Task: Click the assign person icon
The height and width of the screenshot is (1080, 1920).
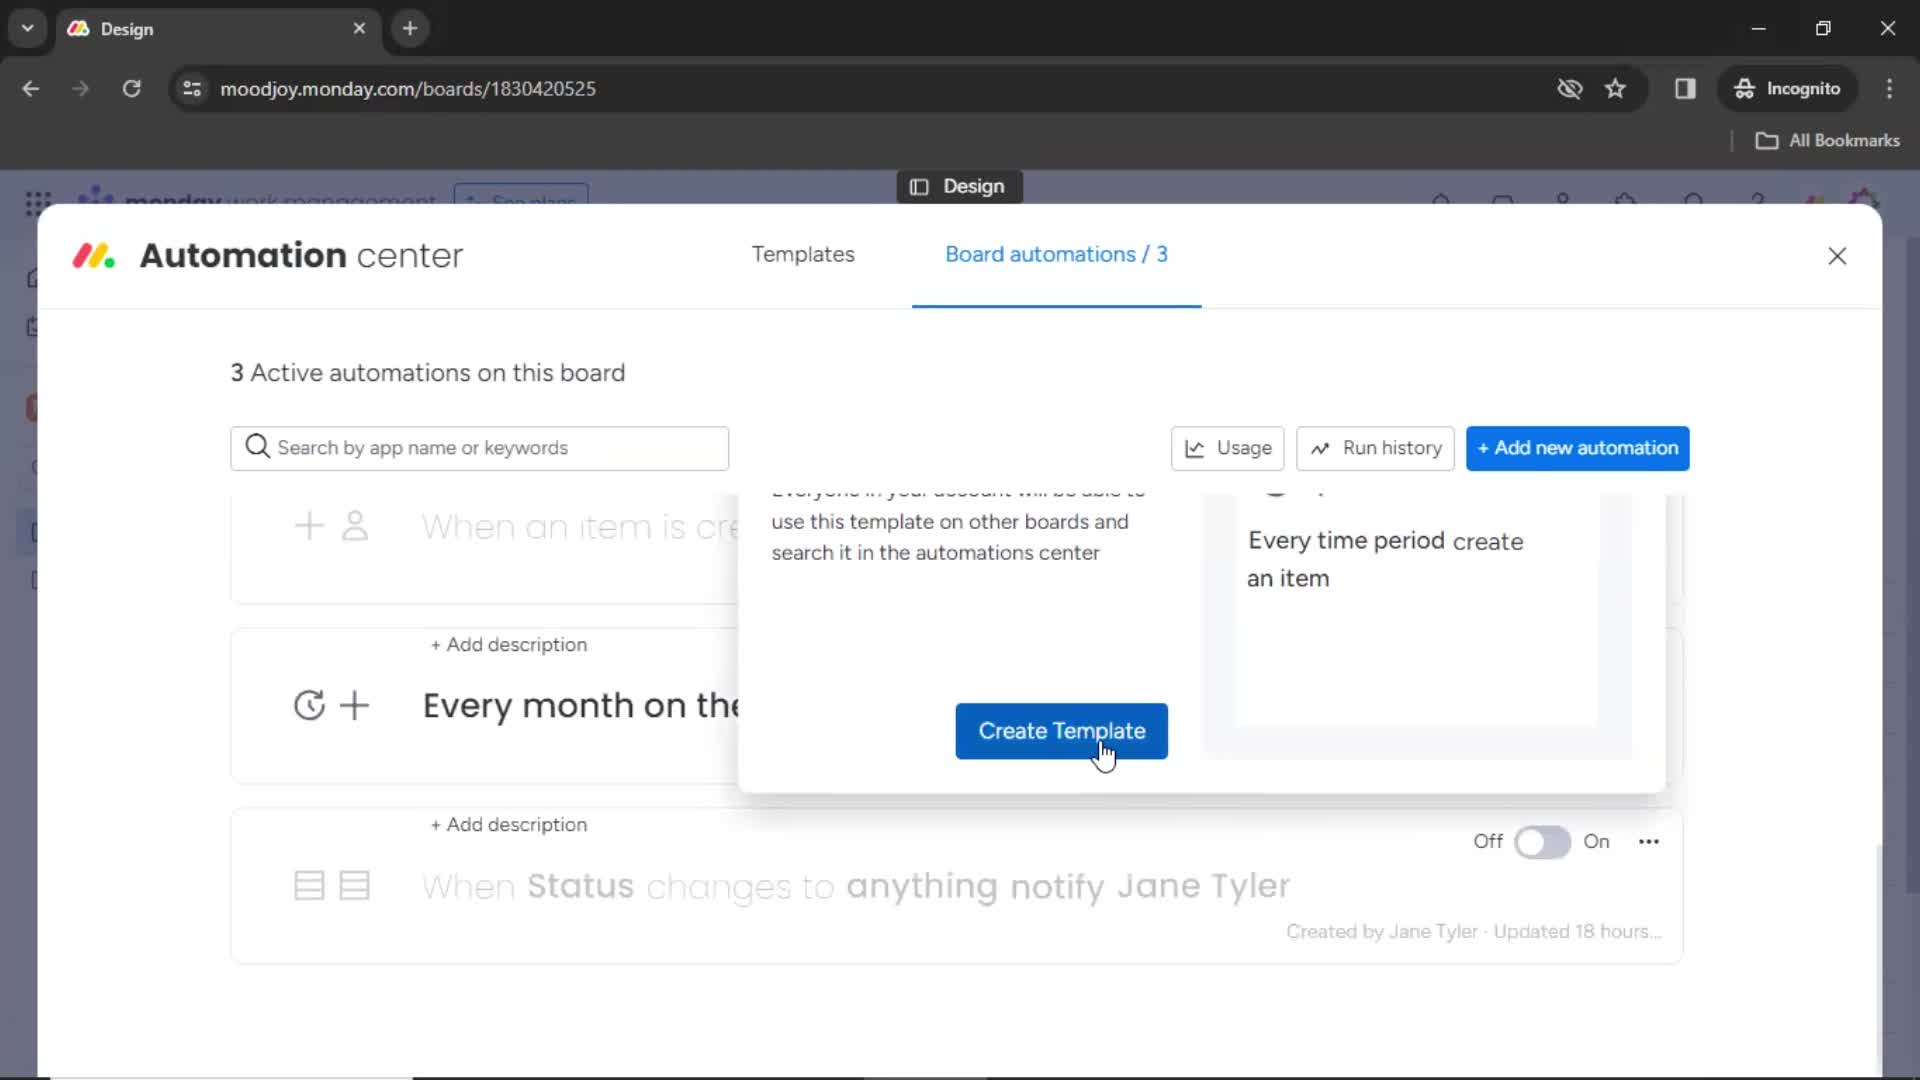Action: click(x=355, y=526)
